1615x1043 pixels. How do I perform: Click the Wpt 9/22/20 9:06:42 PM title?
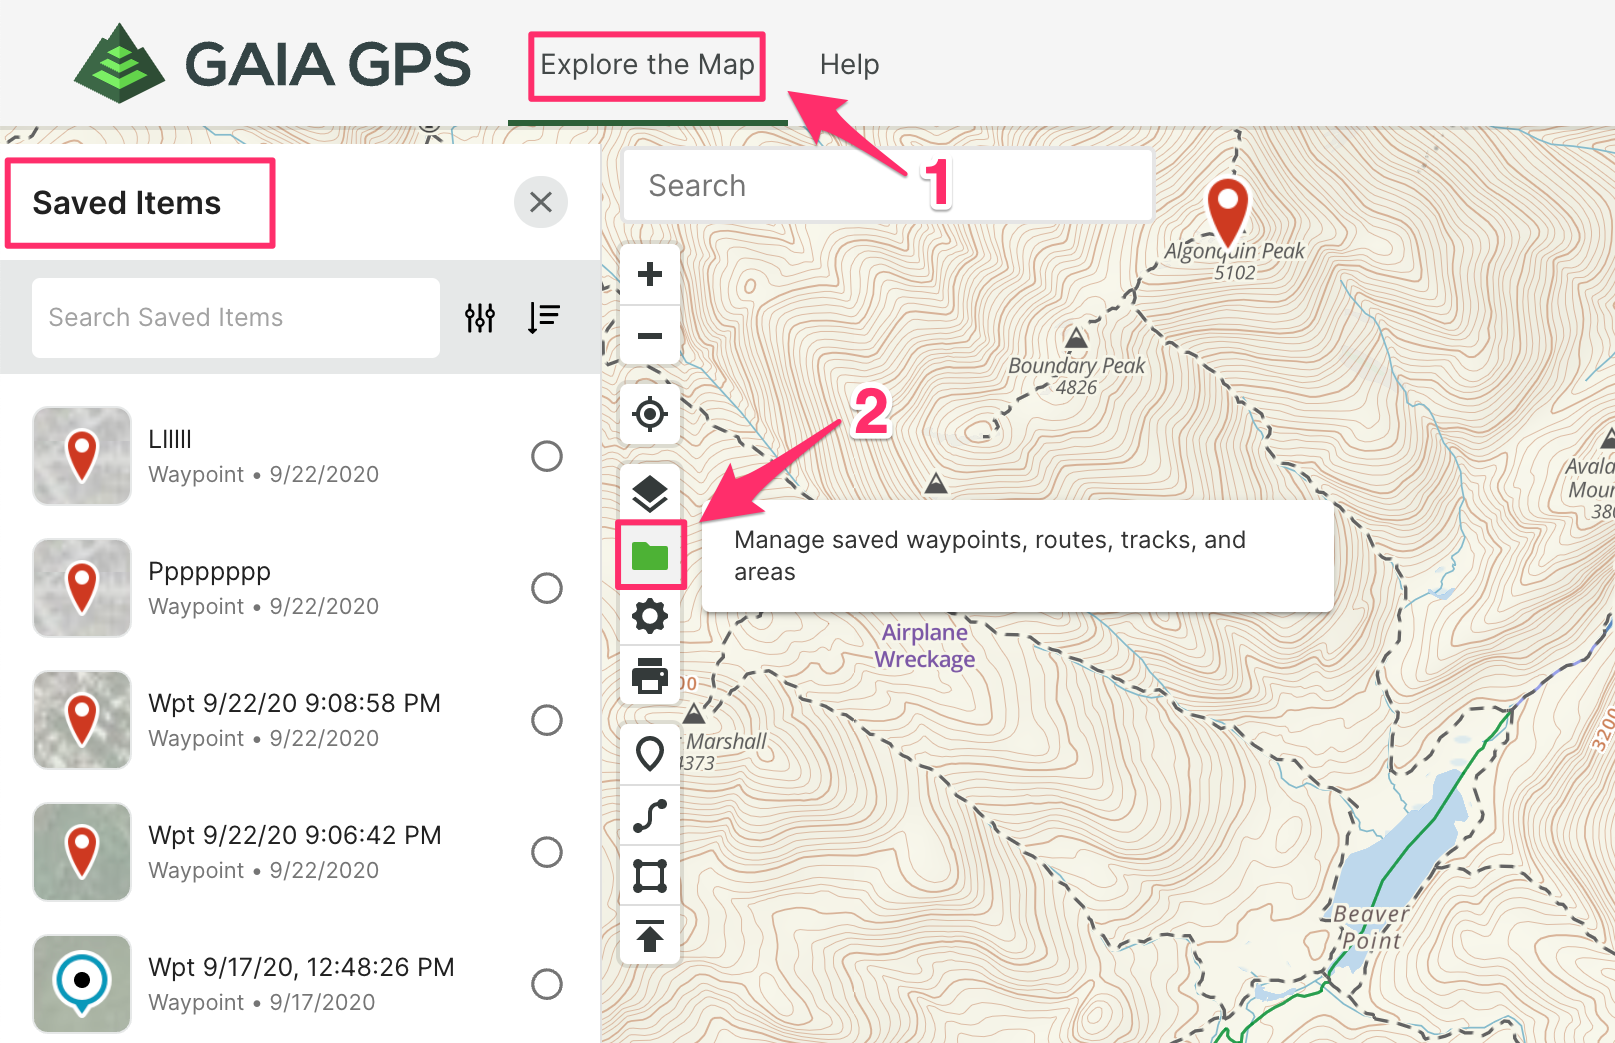(294, 835)
